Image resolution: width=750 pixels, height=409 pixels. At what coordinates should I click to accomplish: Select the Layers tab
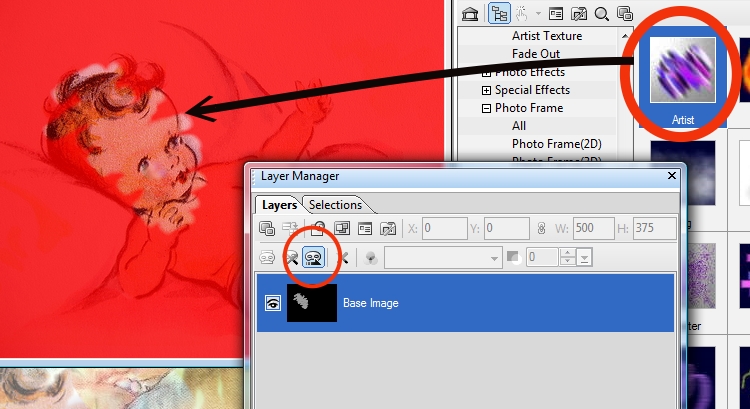(279, 205)
